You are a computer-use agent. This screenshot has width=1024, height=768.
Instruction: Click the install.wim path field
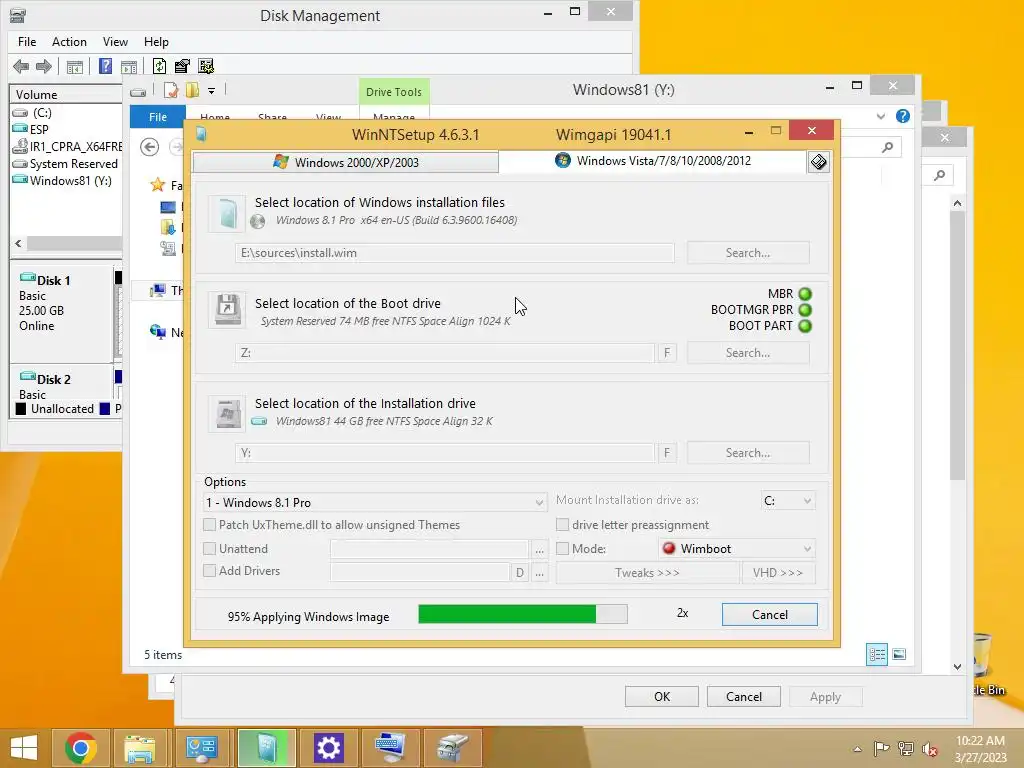tap(455, 253)
